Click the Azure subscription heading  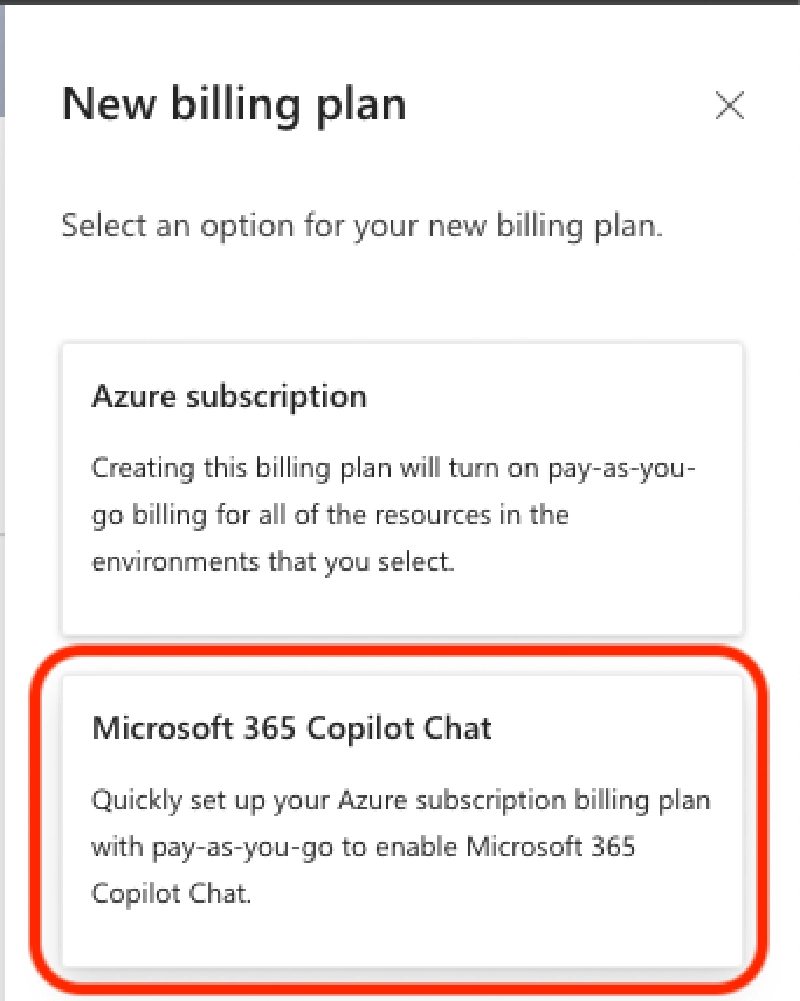click(230, 396)
